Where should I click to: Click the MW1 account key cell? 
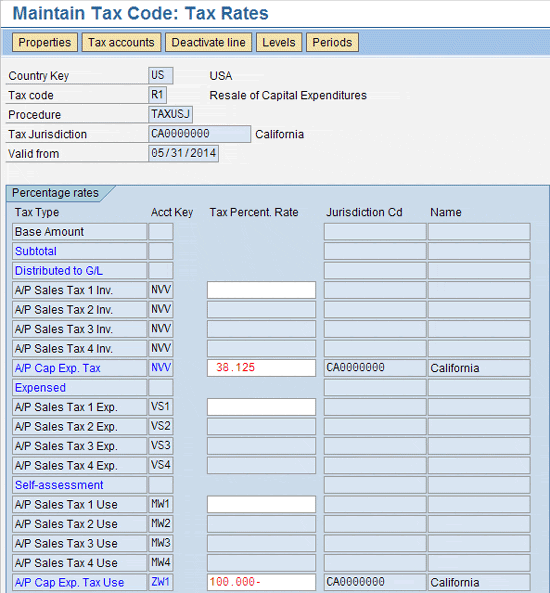pos(161,504)
